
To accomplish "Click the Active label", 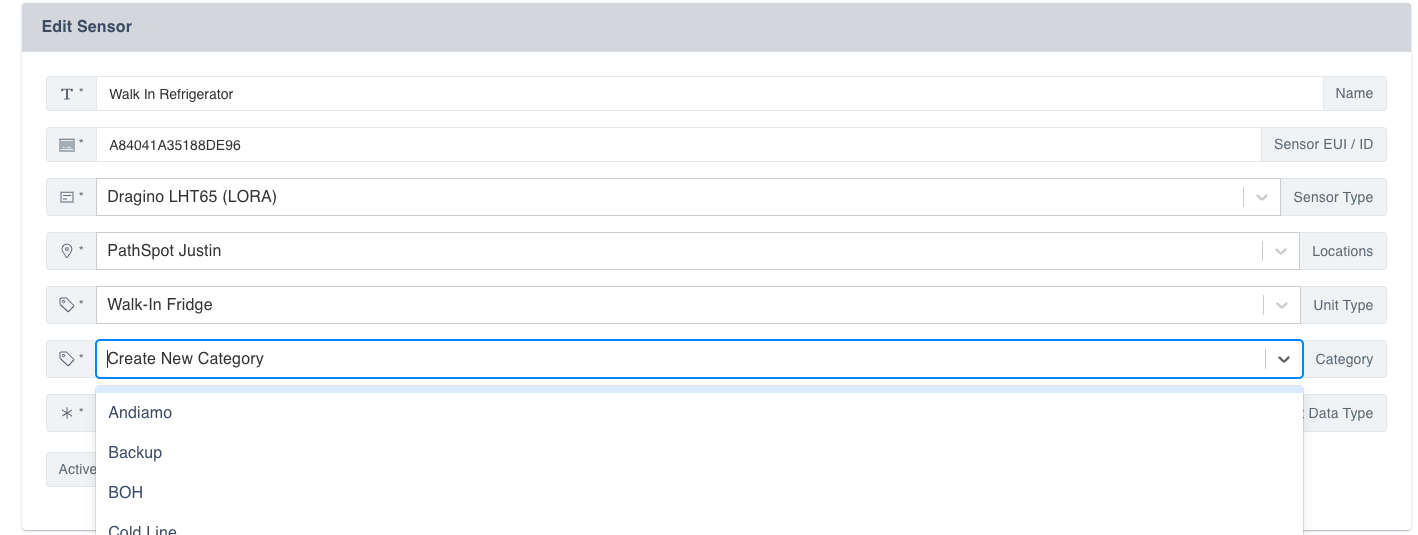I will (x=73, y=469).
